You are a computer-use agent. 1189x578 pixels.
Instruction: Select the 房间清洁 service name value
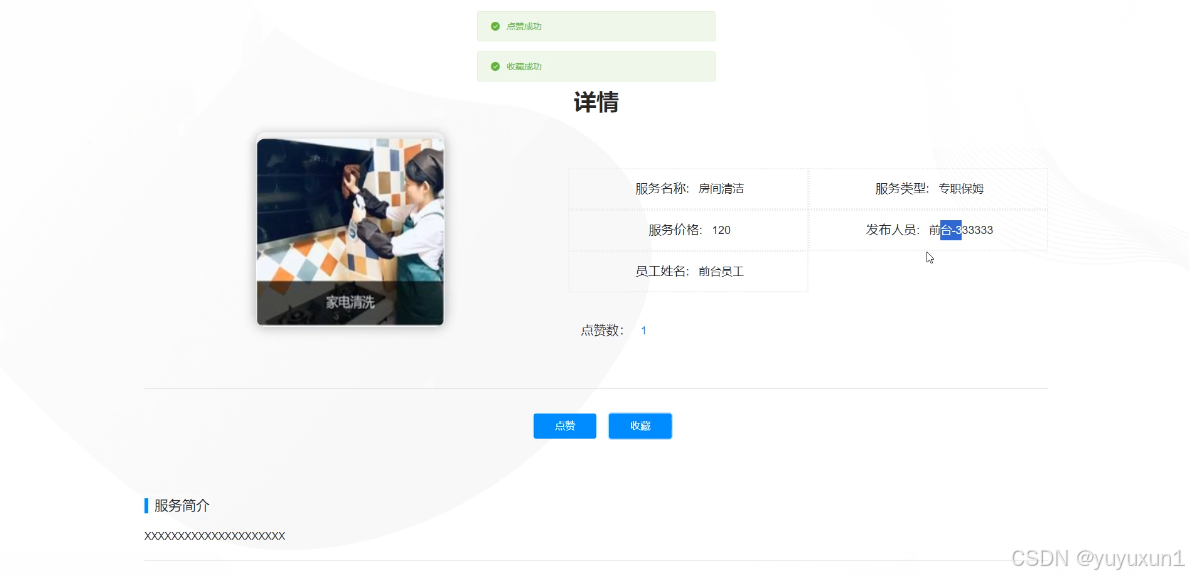[721, 189]
